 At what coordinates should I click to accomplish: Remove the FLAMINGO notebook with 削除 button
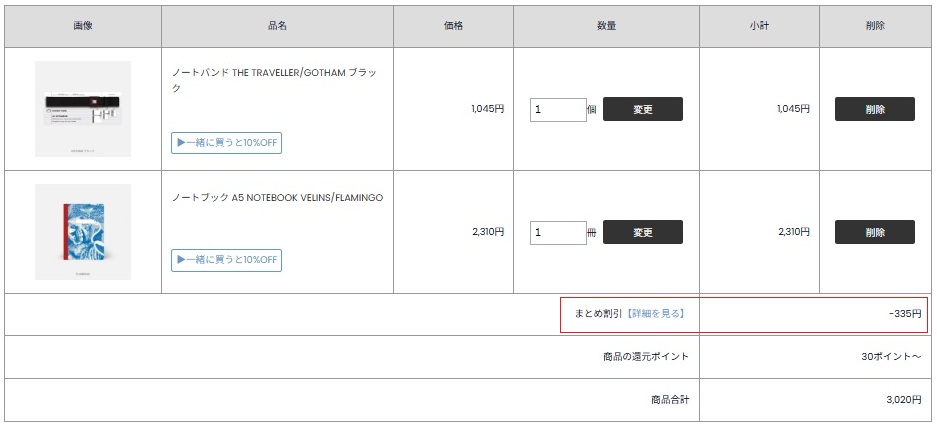875,232
